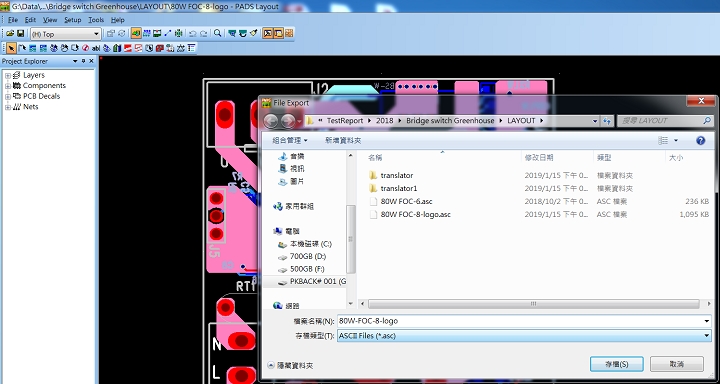Select the 80W FOC-6.asc file
Image resolution: width=720 pixels, height=384 pixels.
[406, 201]
